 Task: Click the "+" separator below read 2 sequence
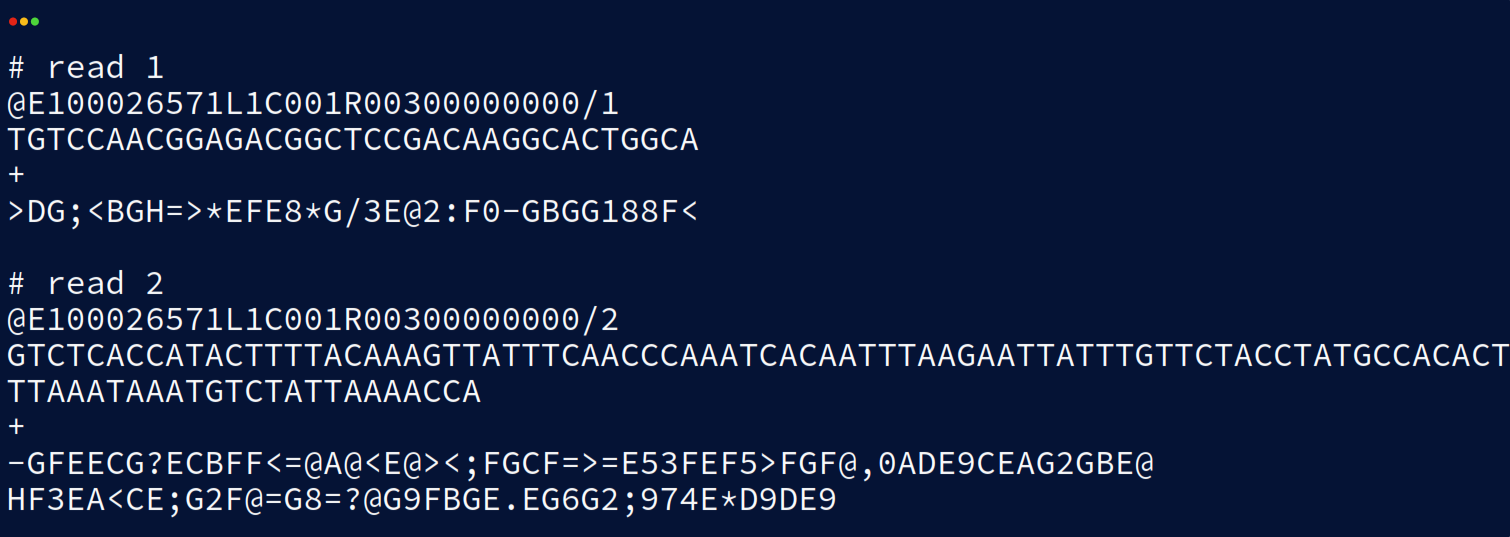[16, 428]
